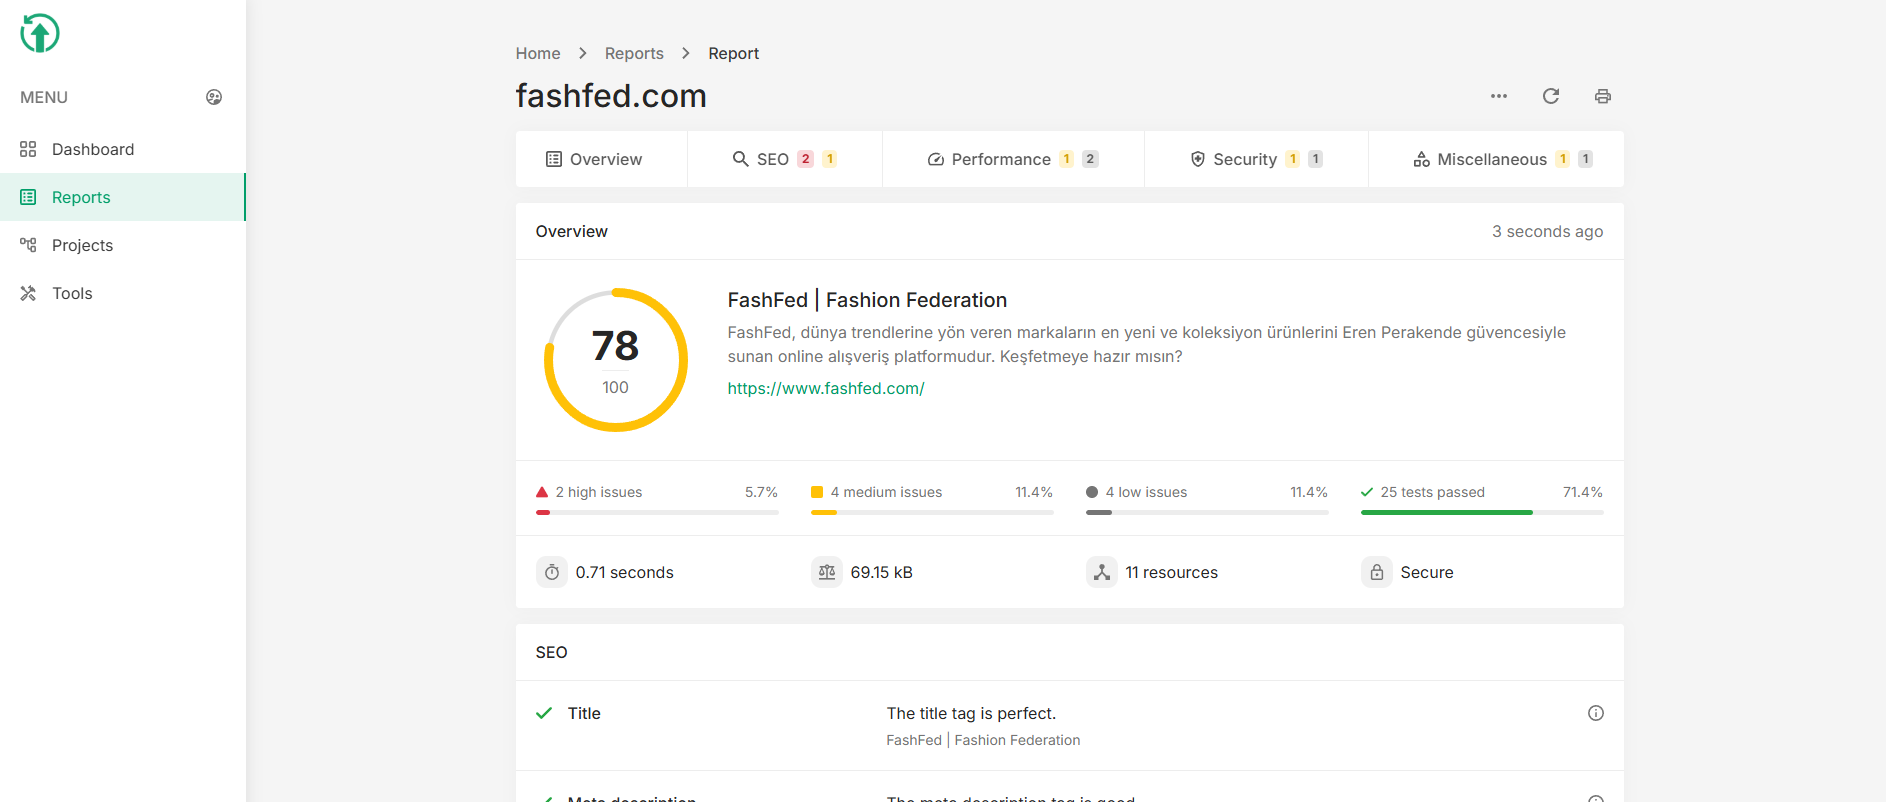This screenshot has height=802, width=1886.
Task: Click the red triangle high issues icon
Action: [x=542, y=492]
